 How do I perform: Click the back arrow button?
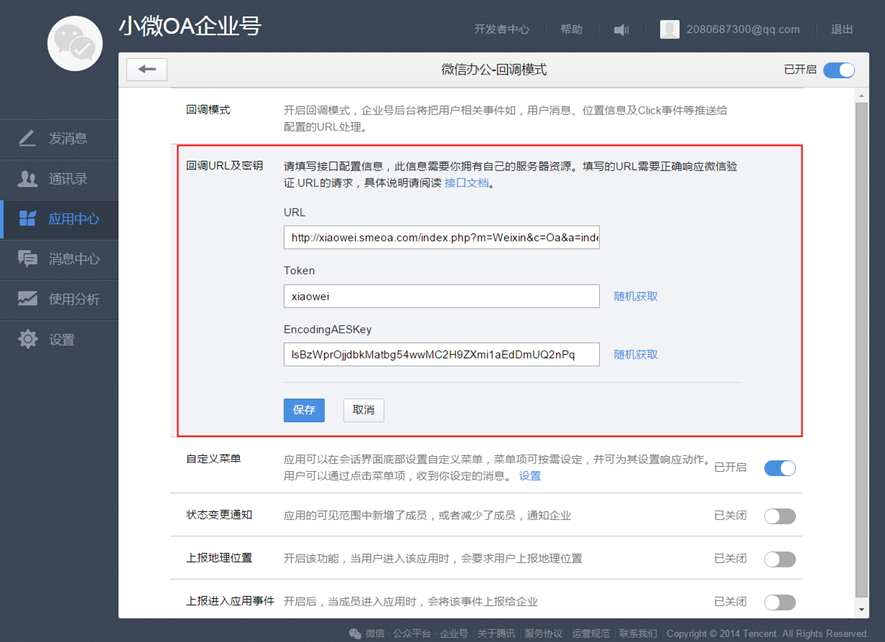point(147,69)
